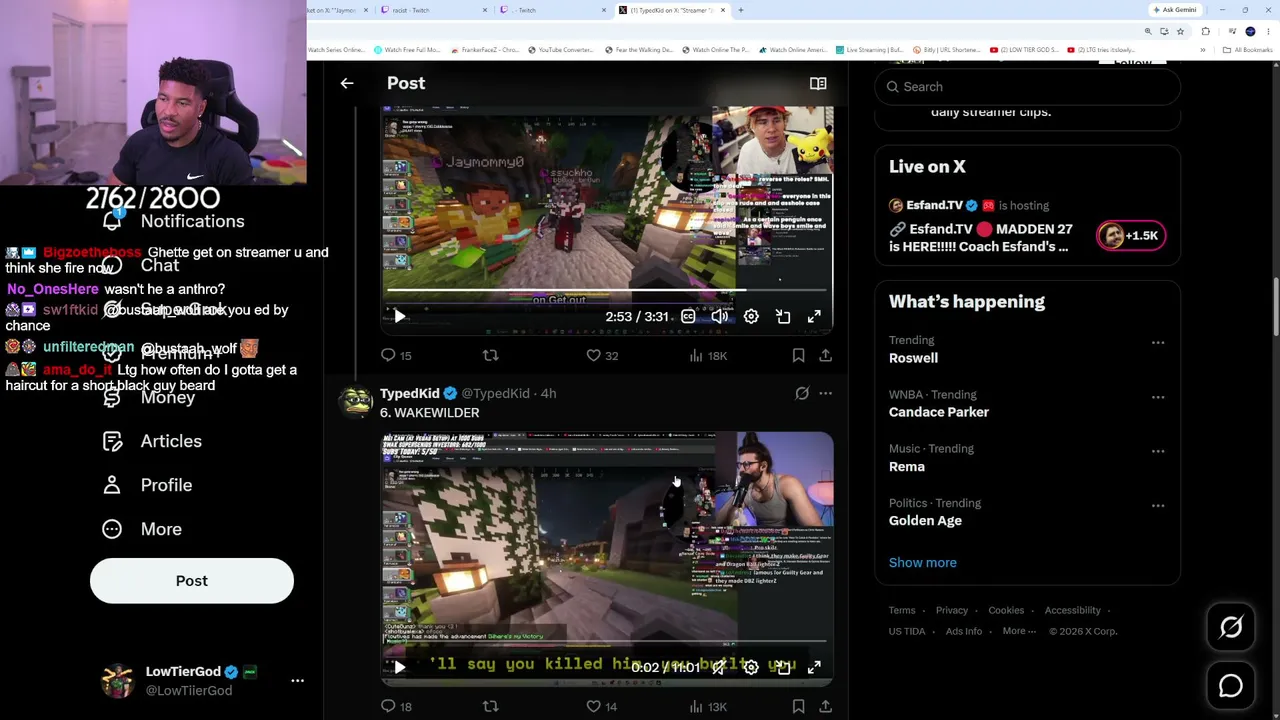
Task: Open more options on WAKEWILDER post
Action: click(x=825, y=393)
